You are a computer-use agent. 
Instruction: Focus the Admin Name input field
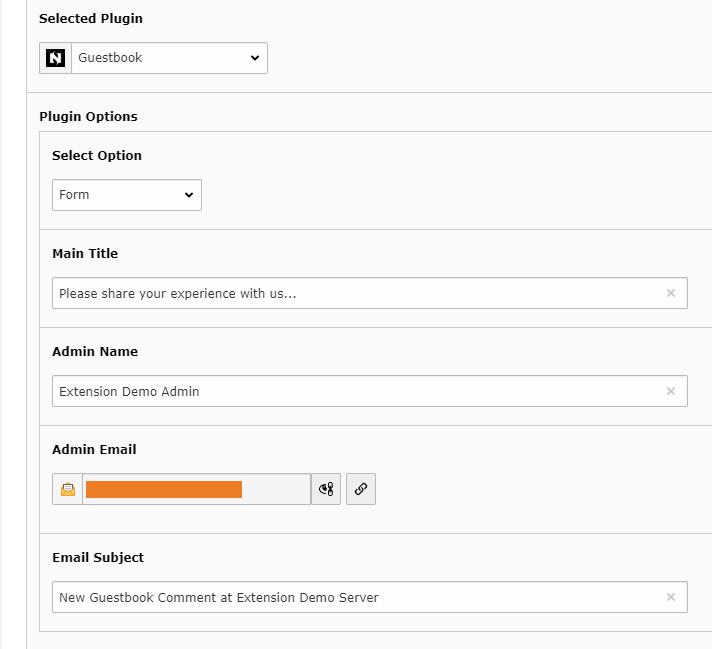[355, 391]
